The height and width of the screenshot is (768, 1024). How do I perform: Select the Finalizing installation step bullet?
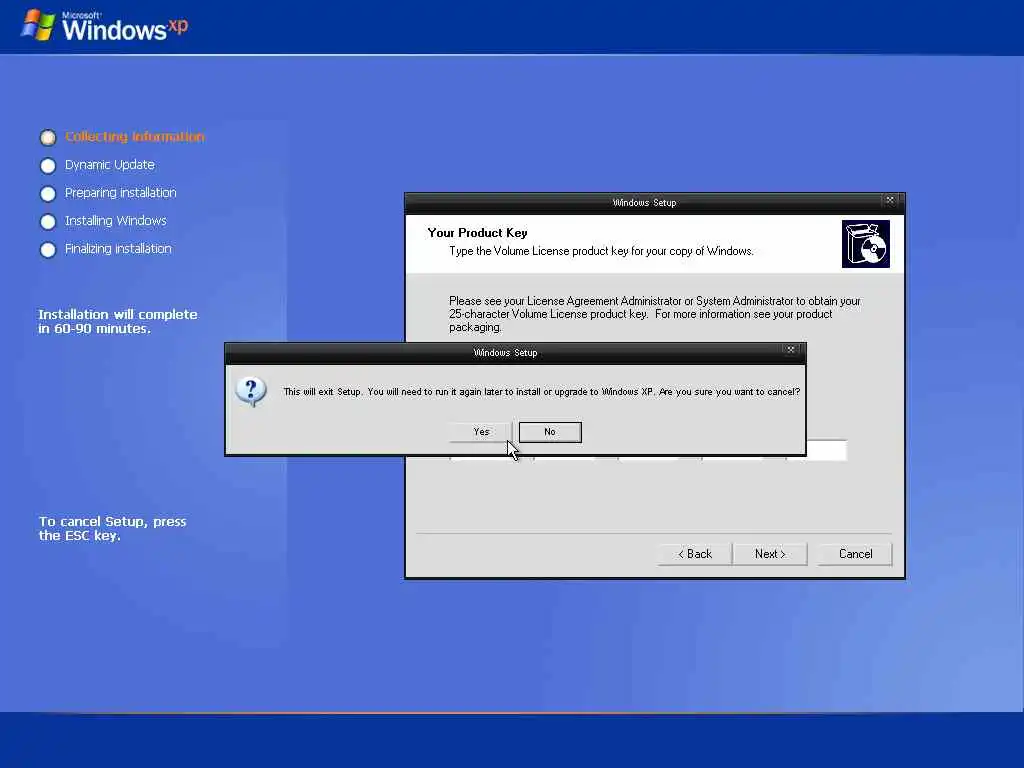pyautogui.click(x=48, y=250)
